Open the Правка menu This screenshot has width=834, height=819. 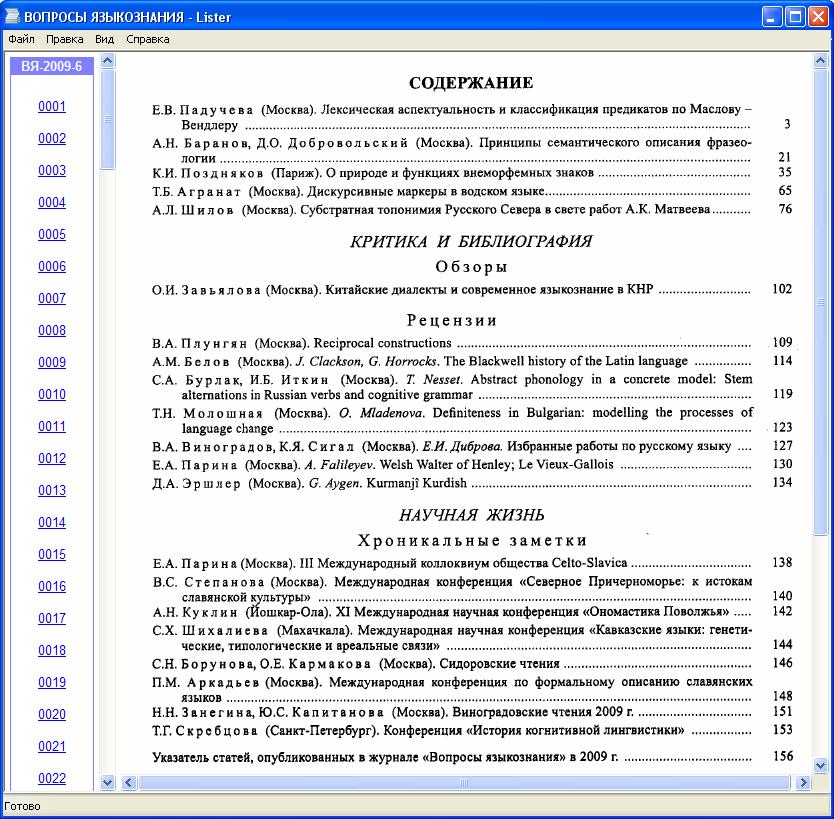click(x=64, y=39)
